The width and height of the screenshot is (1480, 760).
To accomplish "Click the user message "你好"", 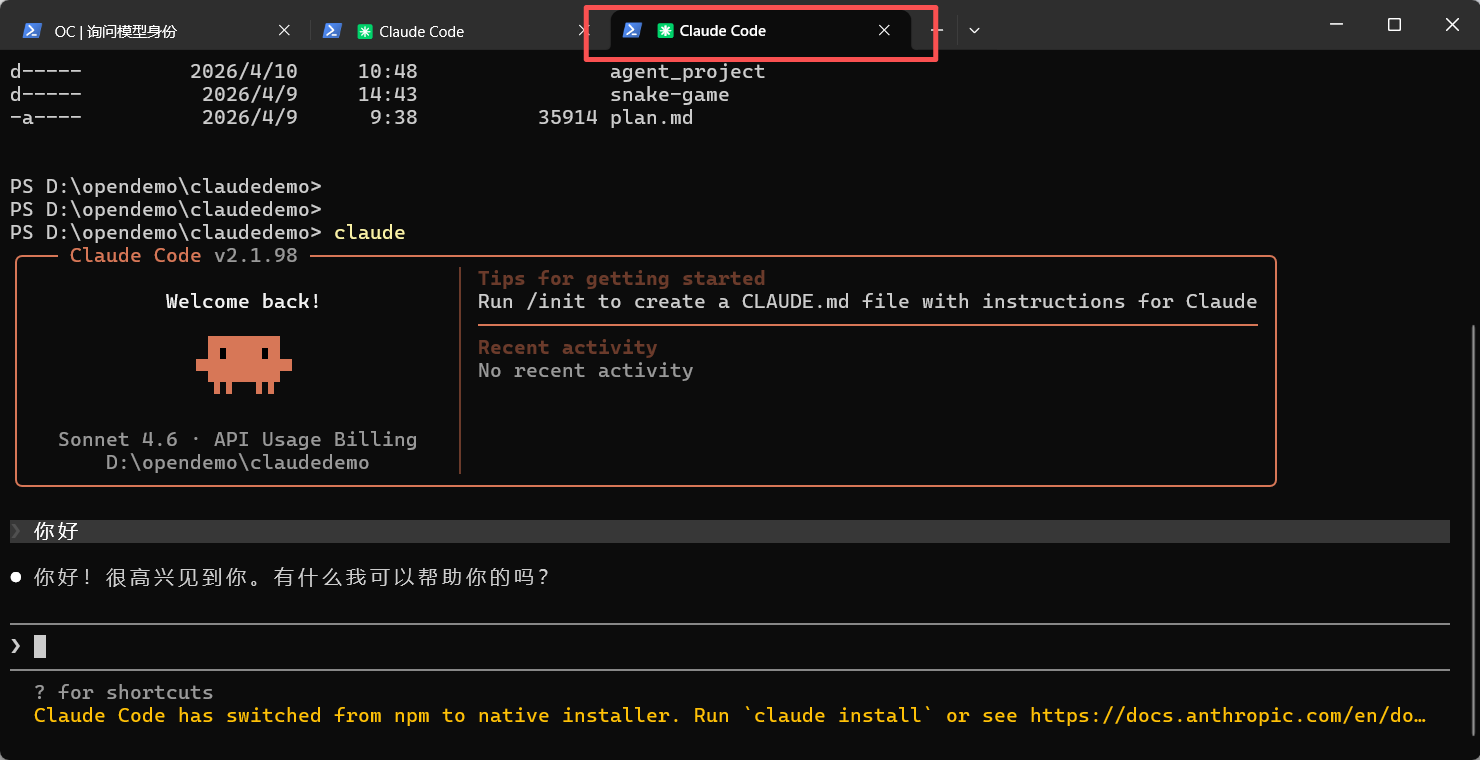I will pyautogui.click(x=56, y=532).
